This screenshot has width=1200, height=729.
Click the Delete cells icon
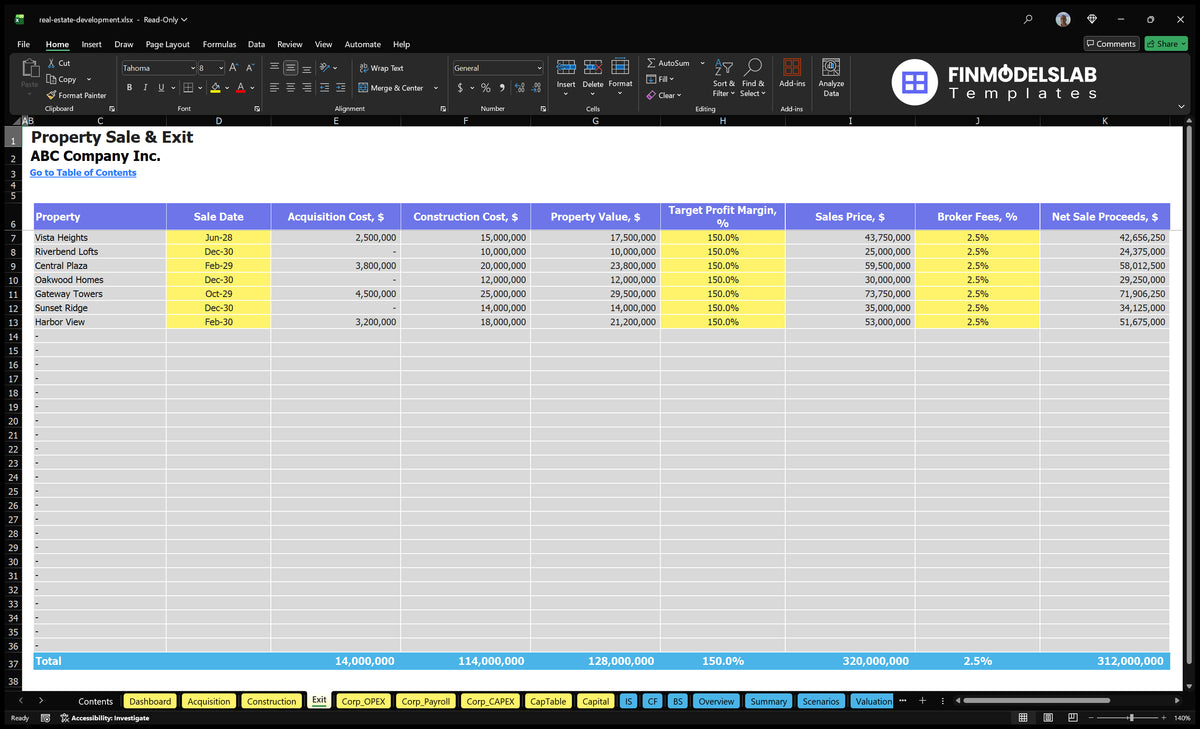pos(593,67)
